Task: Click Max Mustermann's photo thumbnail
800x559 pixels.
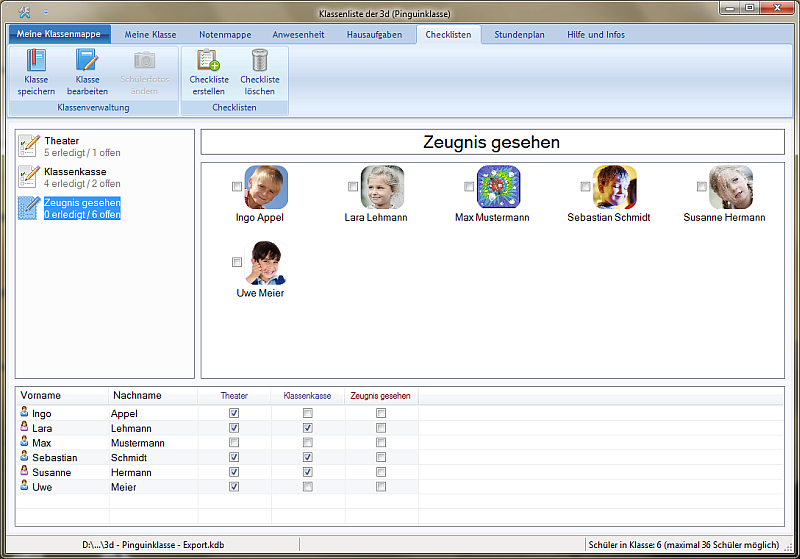Action: (498, 187)
